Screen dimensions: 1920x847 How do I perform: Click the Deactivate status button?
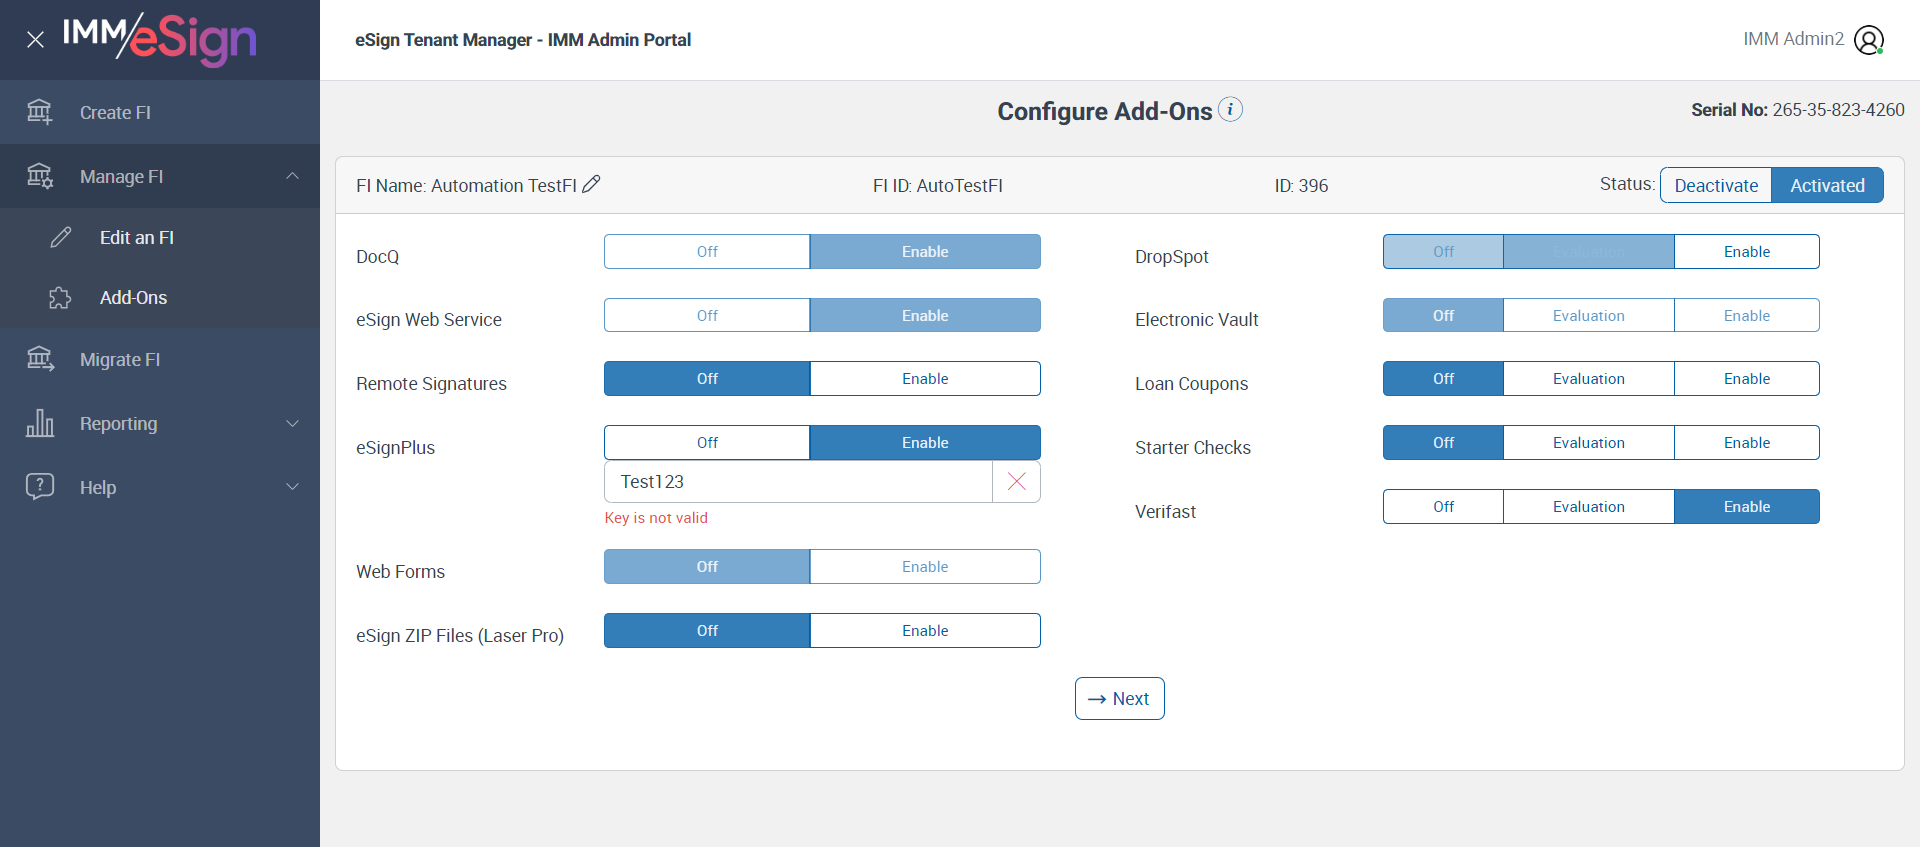(1715, 185)
